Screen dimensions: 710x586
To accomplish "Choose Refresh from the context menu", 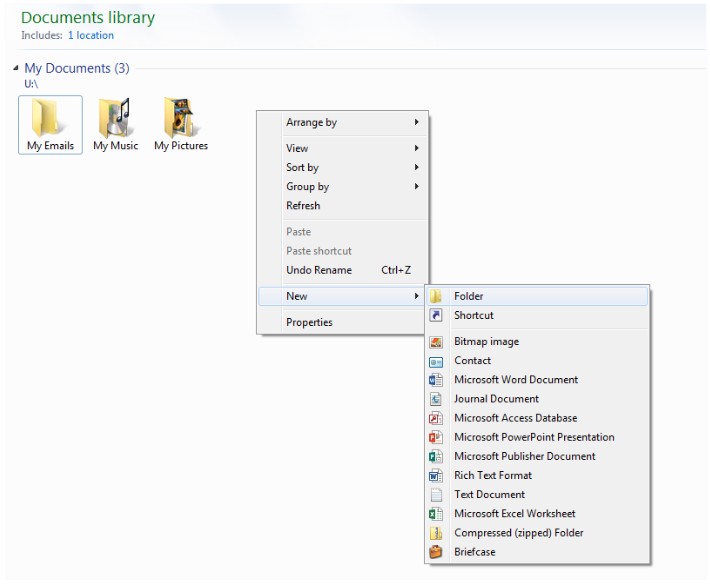I will tap(303, 206).
